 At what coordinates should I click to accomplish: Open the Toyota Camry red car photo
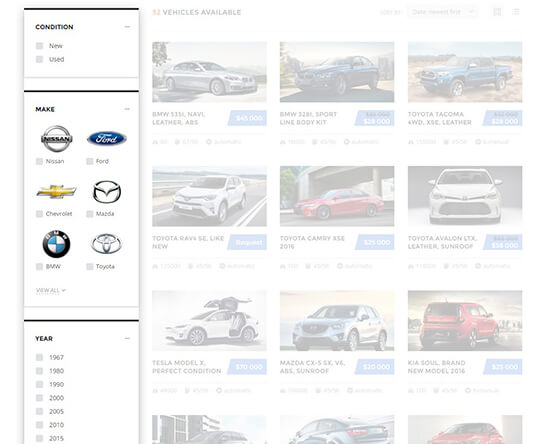(337, 196)
